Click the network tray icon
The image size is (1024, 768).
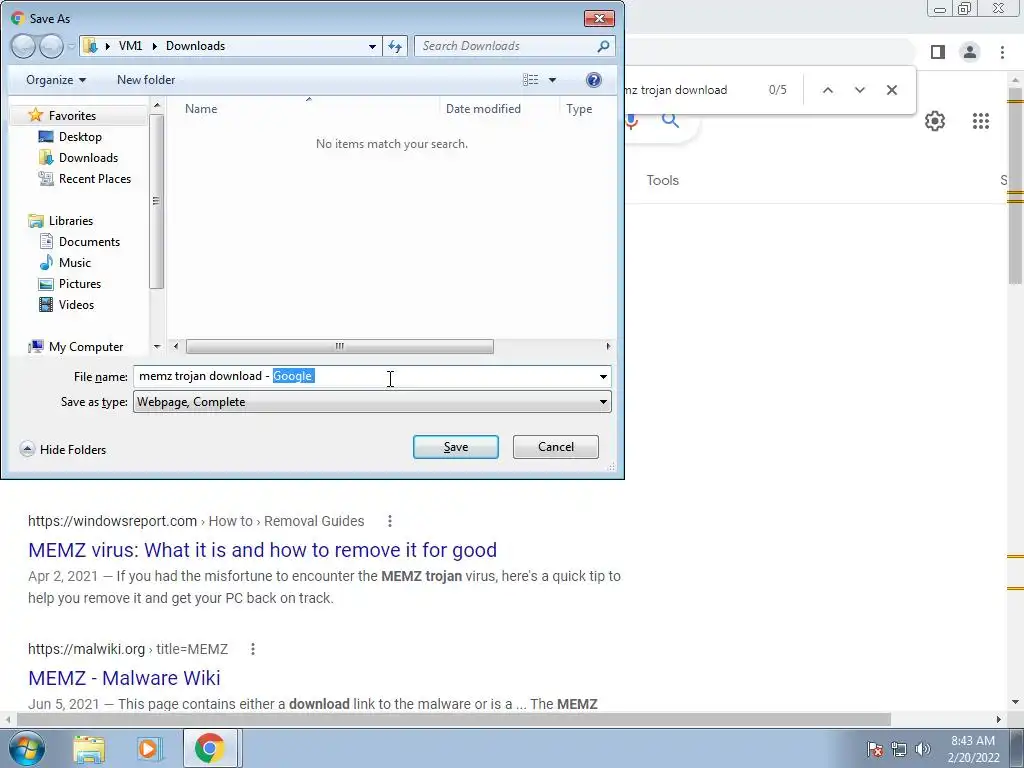pos(899,749)
